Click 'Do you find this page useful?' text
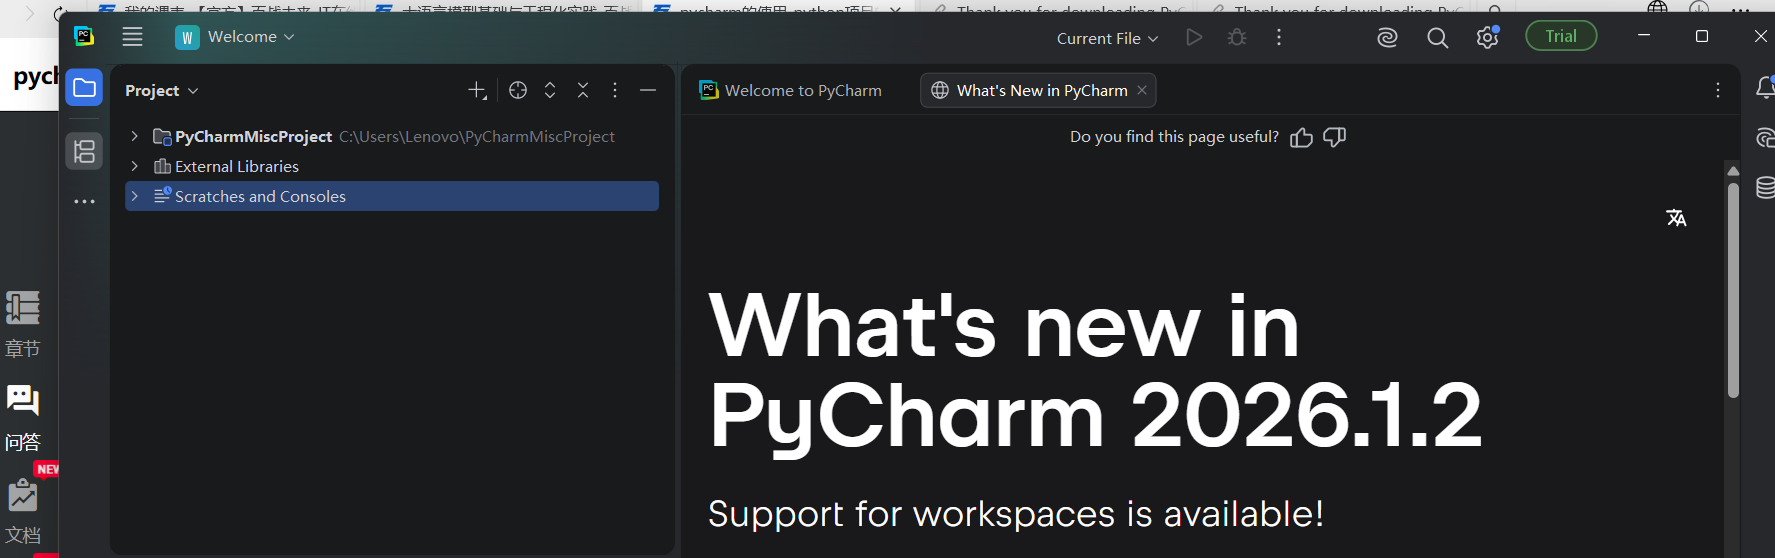This screenshot has height=558, width=1775. (x=1174, y=137)
